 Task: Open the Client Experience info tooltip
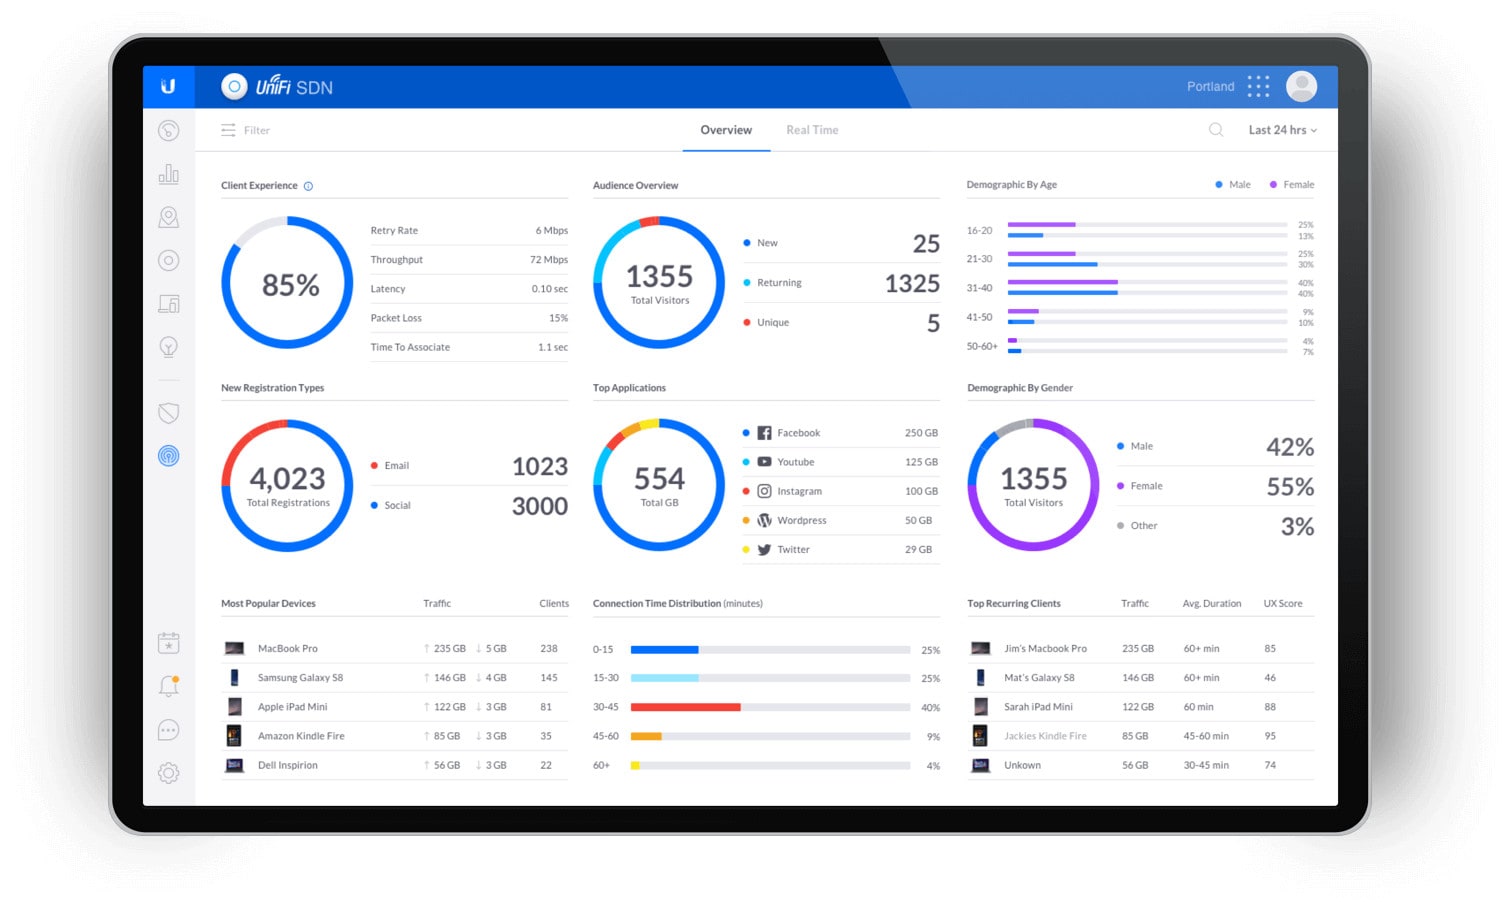tap(307, 185)
